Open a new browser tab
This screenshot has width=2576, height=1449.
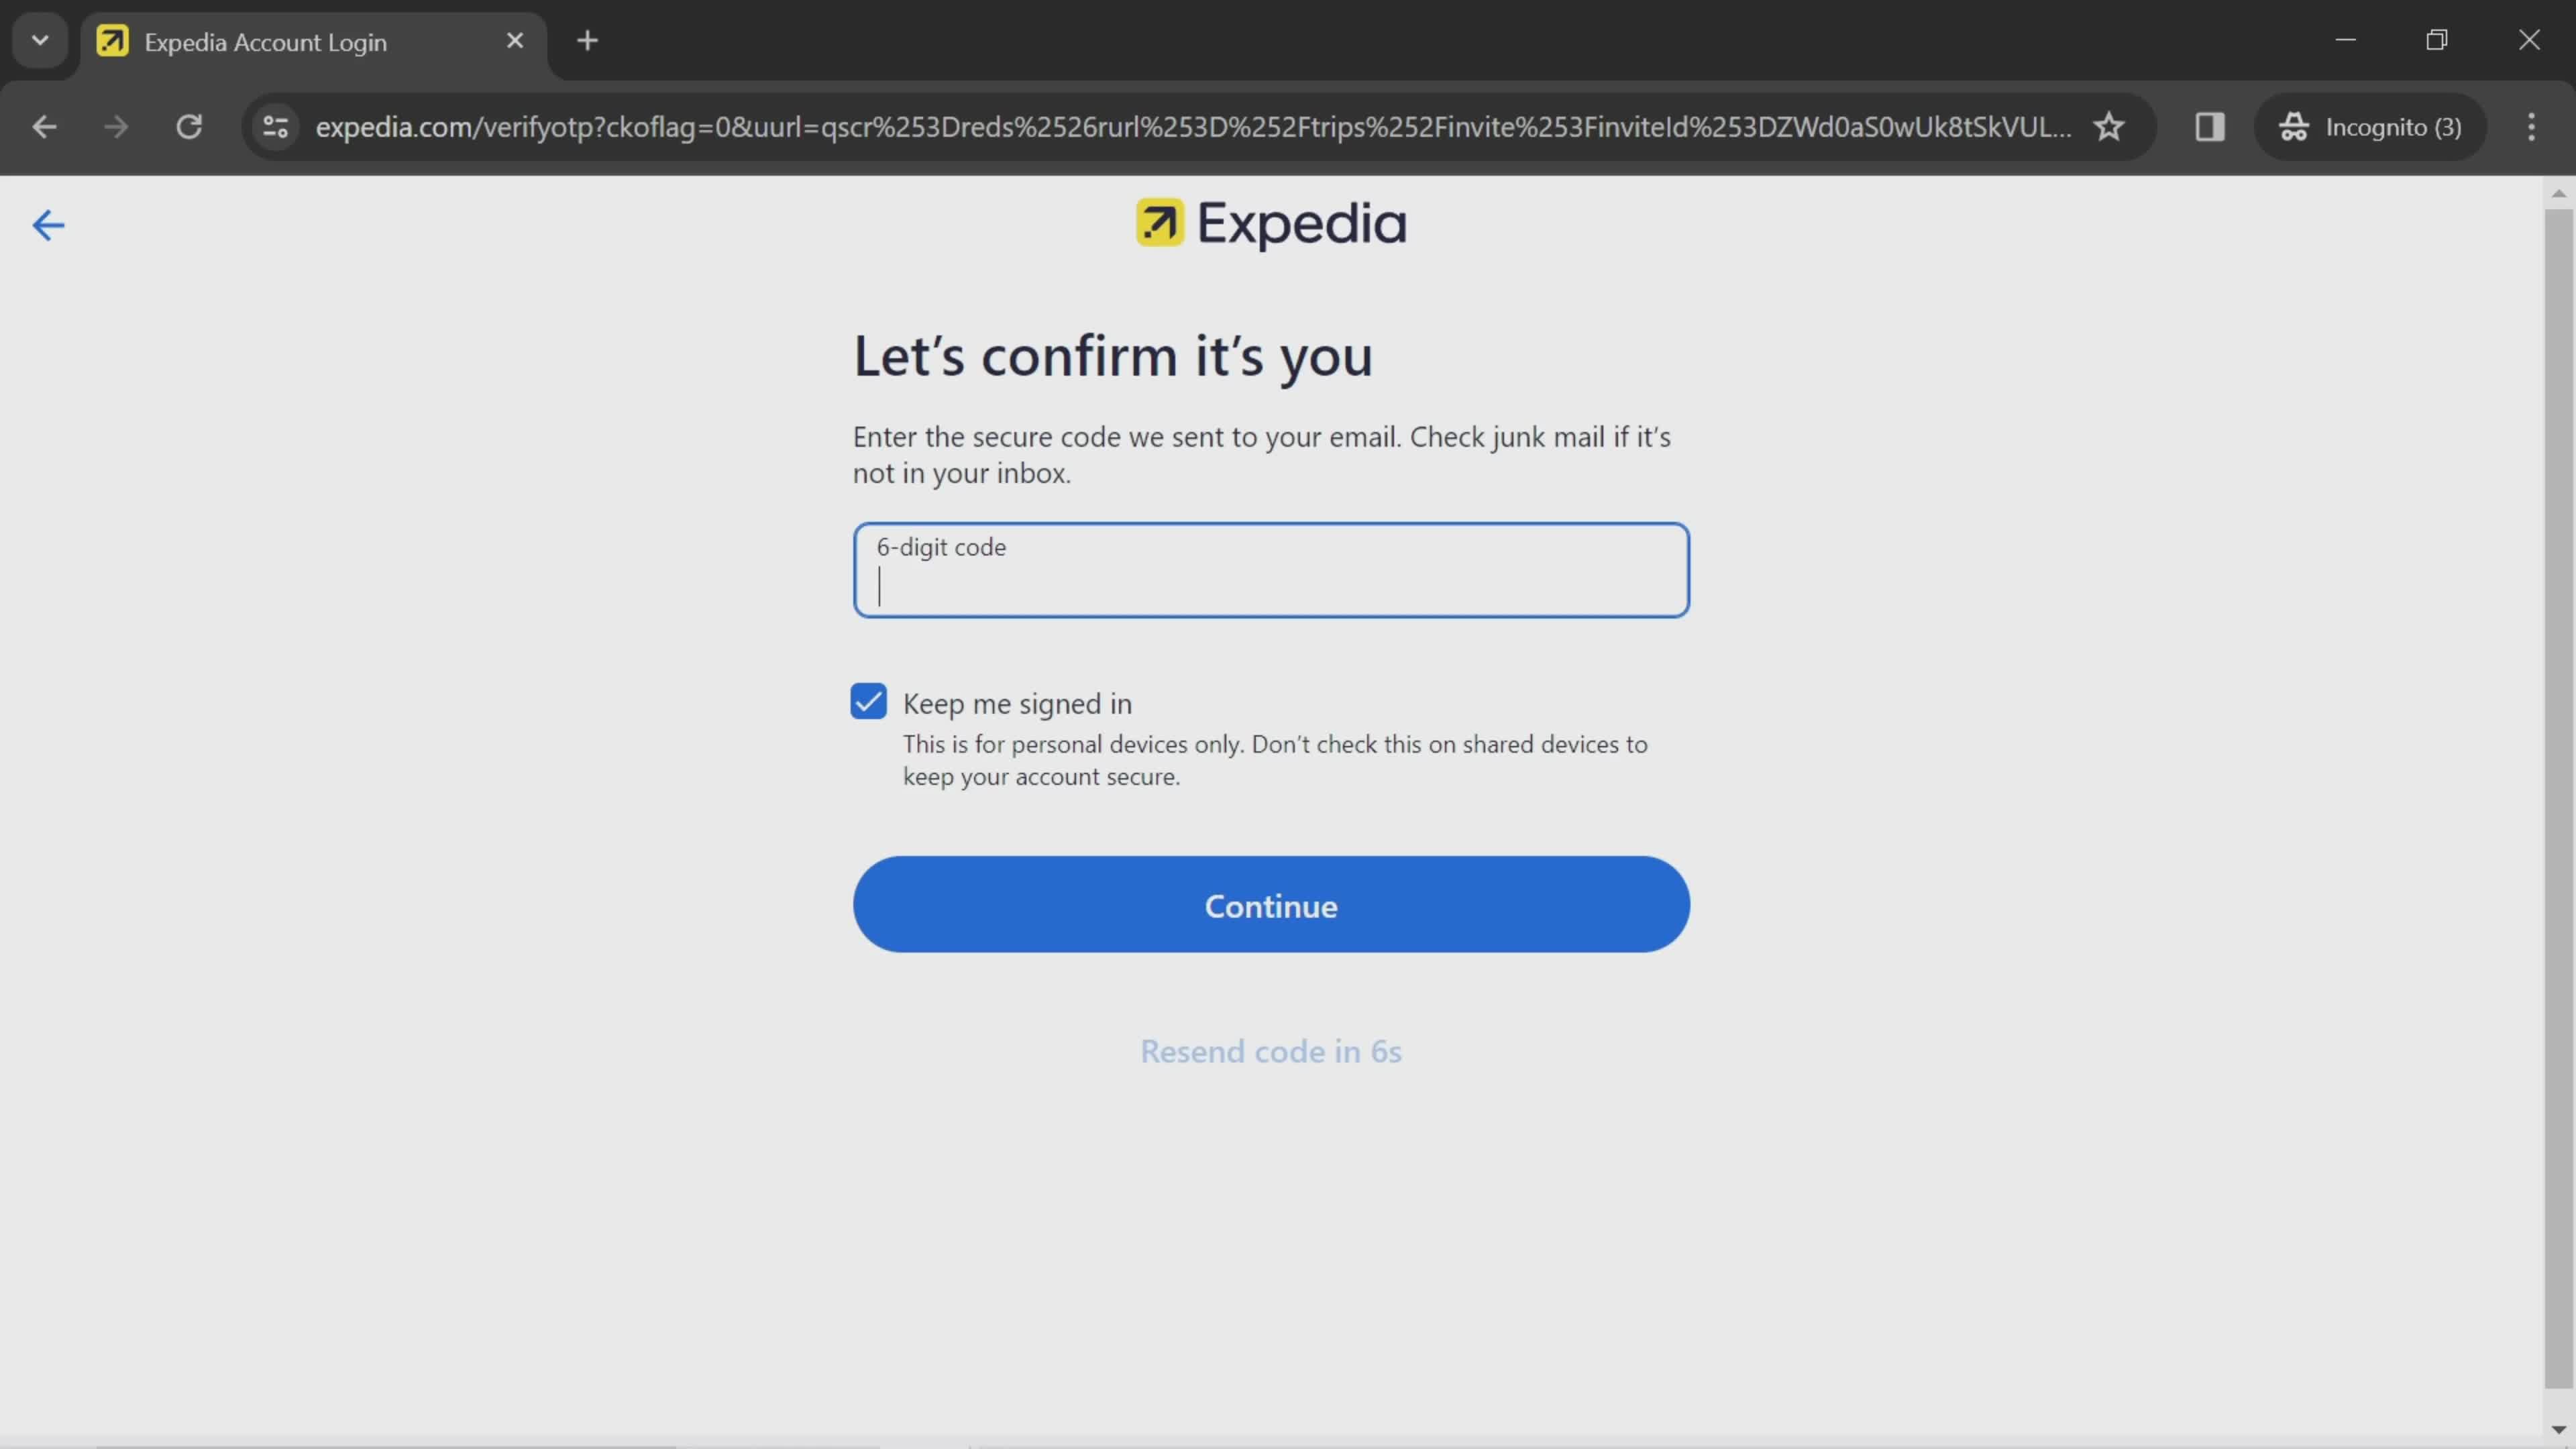[x=588, y=41]
